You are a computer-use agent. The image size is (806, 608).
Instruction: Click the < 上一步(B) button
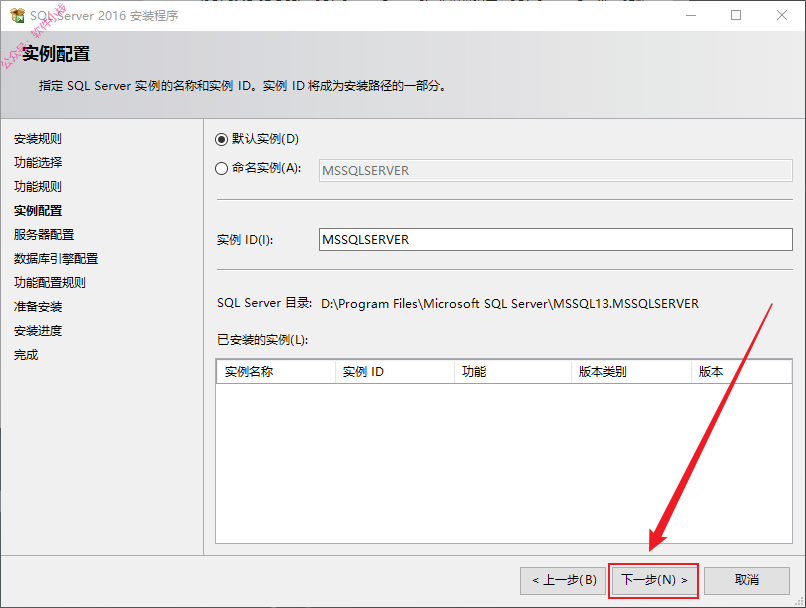point(563,581)
